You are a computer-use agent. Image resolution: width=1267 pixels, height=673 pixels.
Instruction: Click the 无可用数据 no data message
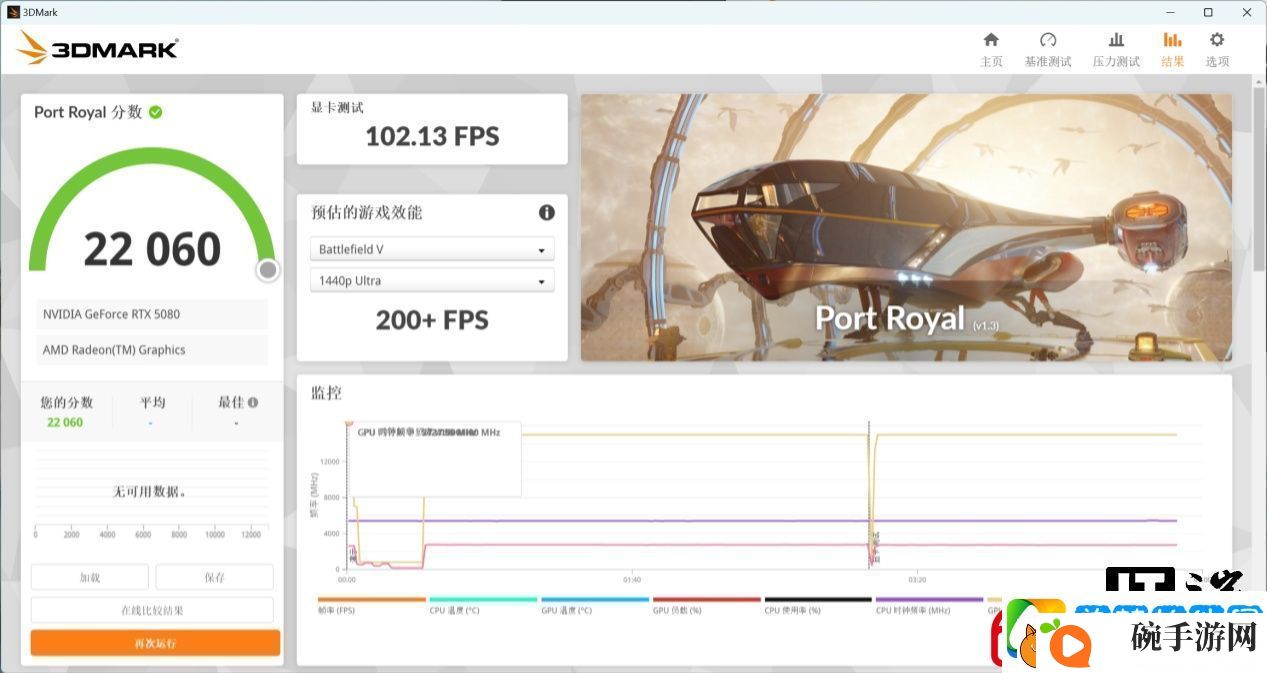[x=150, y=492]
